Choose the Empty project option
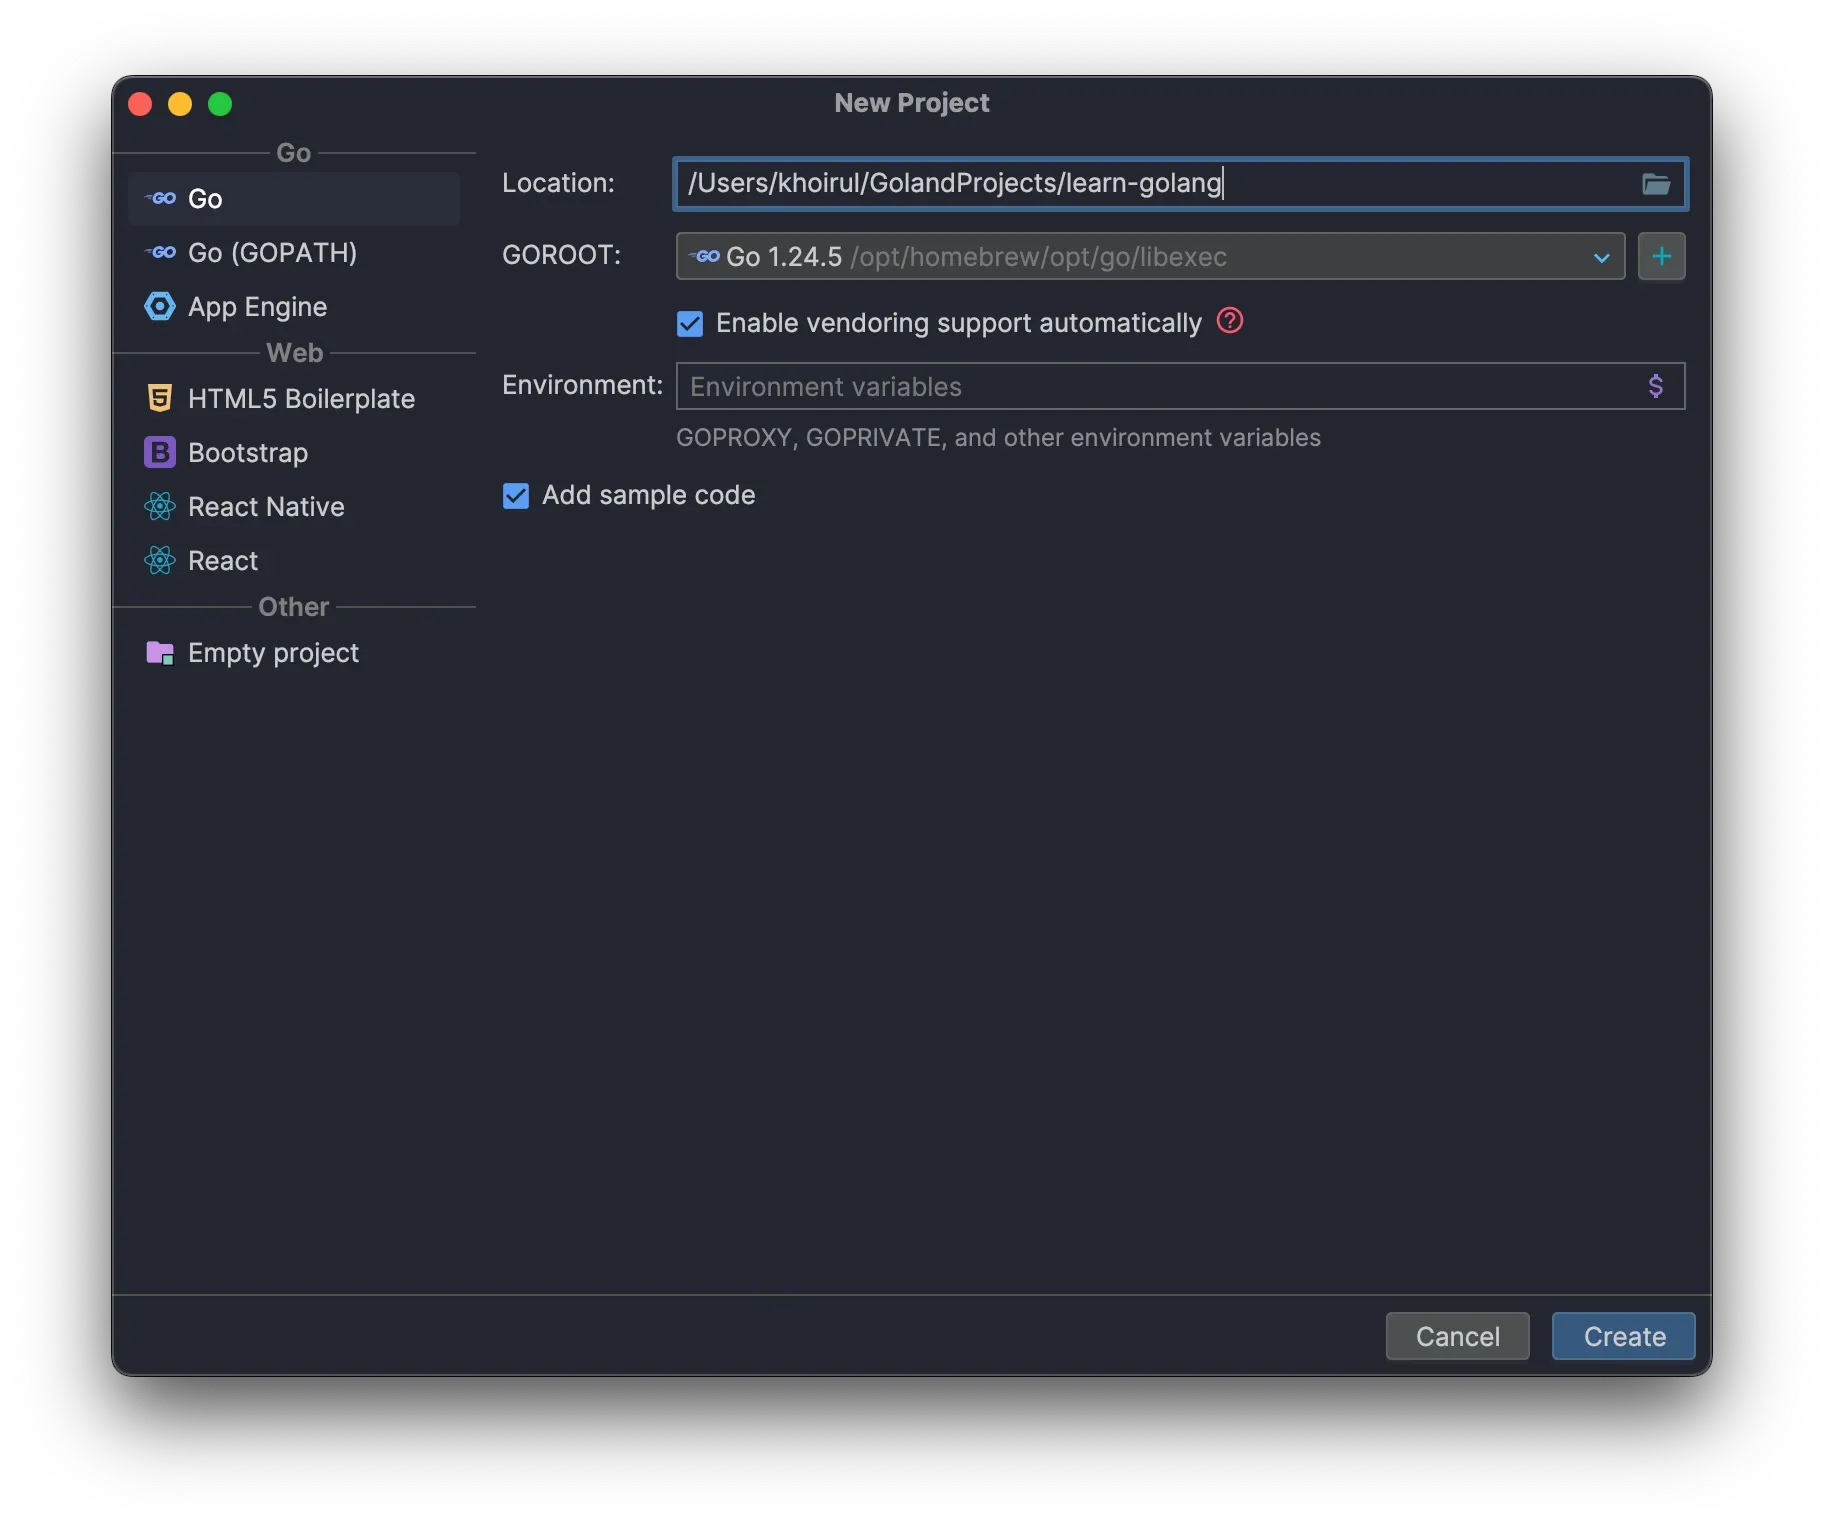 272,652
